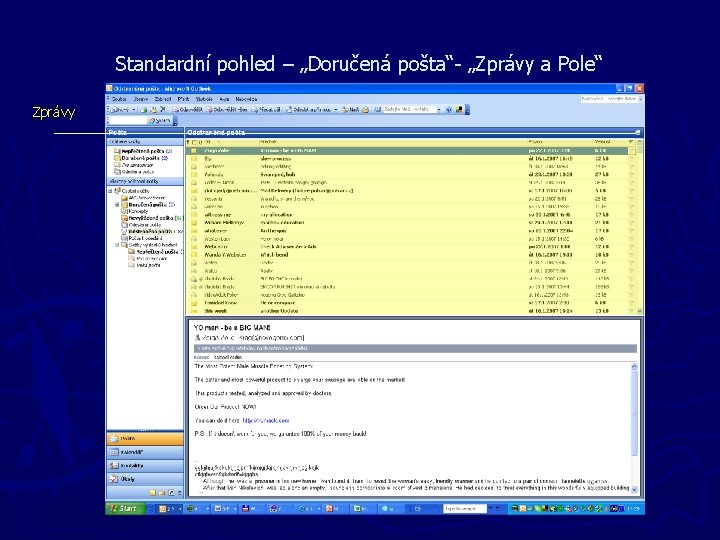This screenshot has height=540, width=720.
Task: Click the Odeslat a přijmout button
Action: point(309,110)
